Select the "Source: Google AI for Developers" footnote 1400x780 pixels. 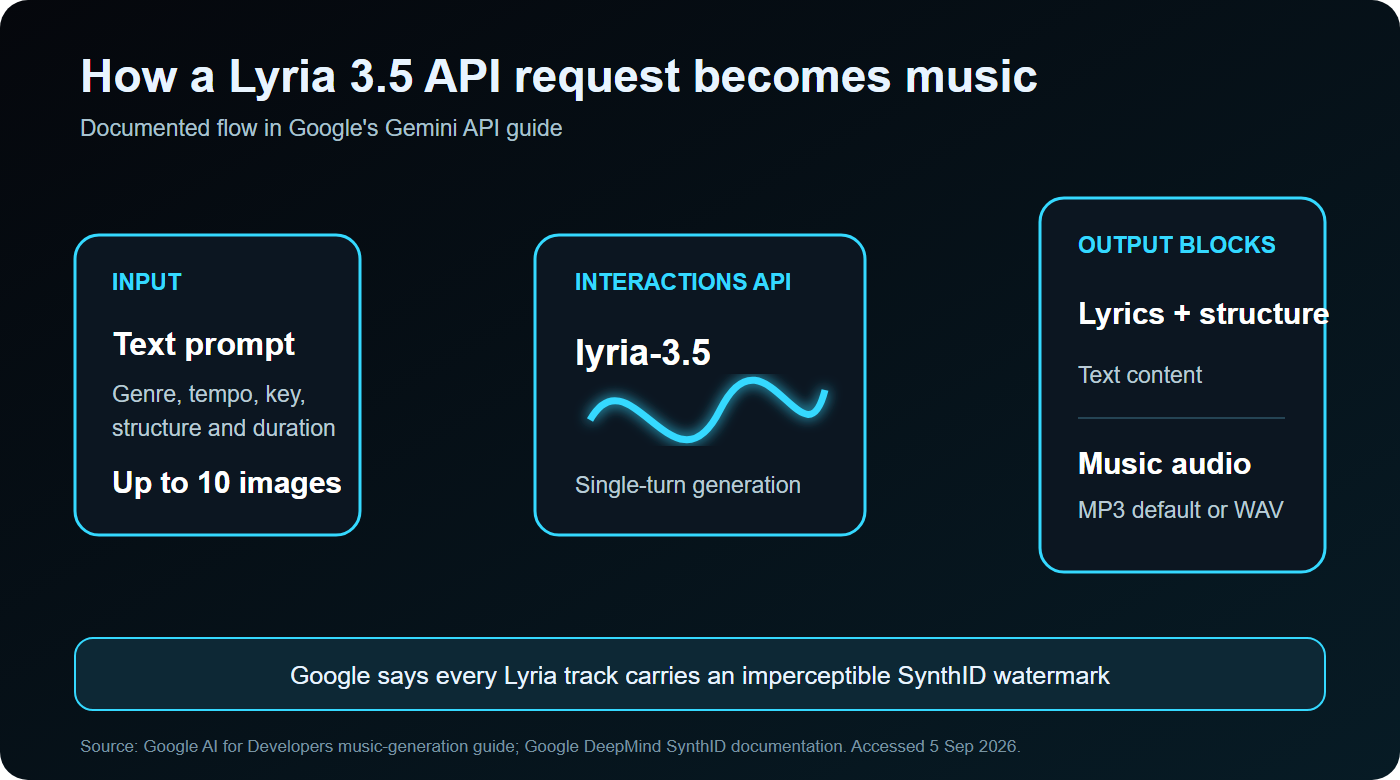(x=552, y=747)
